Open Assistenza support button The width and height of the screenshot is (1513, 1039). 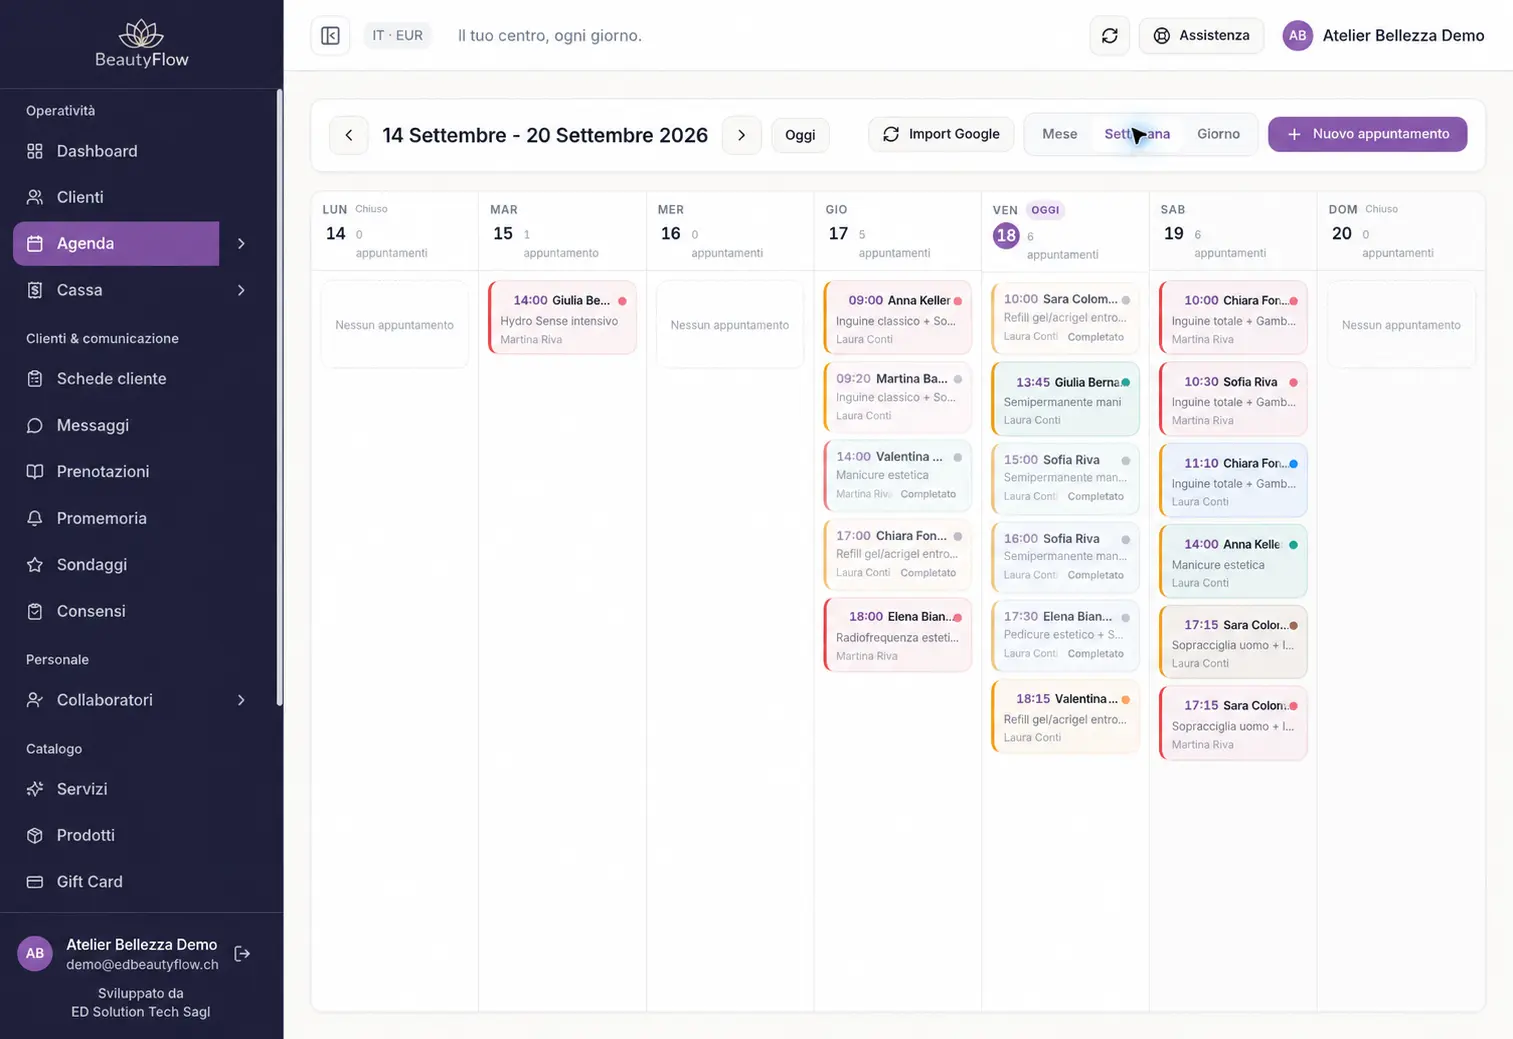tap(1201, 36)
